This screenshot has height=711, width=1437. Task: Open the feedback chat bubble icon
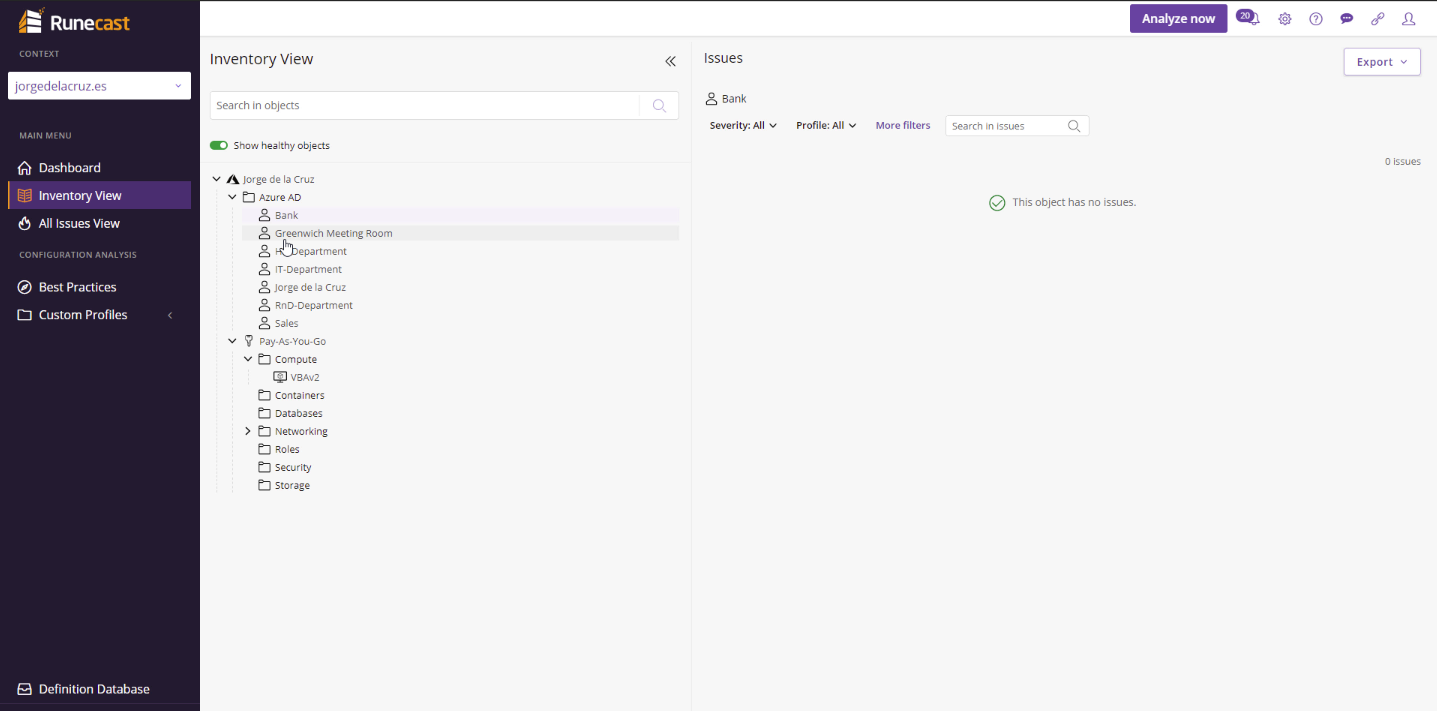coord(1347,19)
